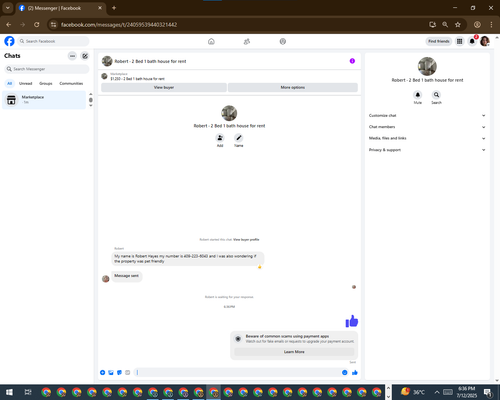Open Chrome three-dot menu

tap(491, 24)
